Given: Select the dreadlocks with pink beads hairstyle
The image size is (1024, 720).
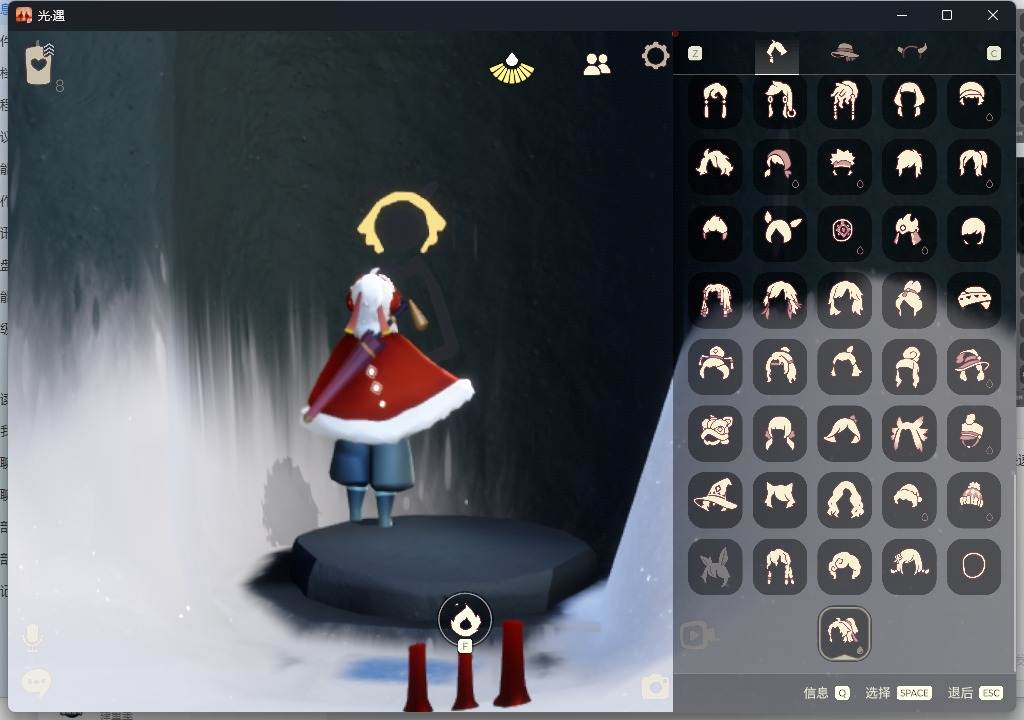Looking at the screenshot, I should pyautogui.click(x=715, y=300).
